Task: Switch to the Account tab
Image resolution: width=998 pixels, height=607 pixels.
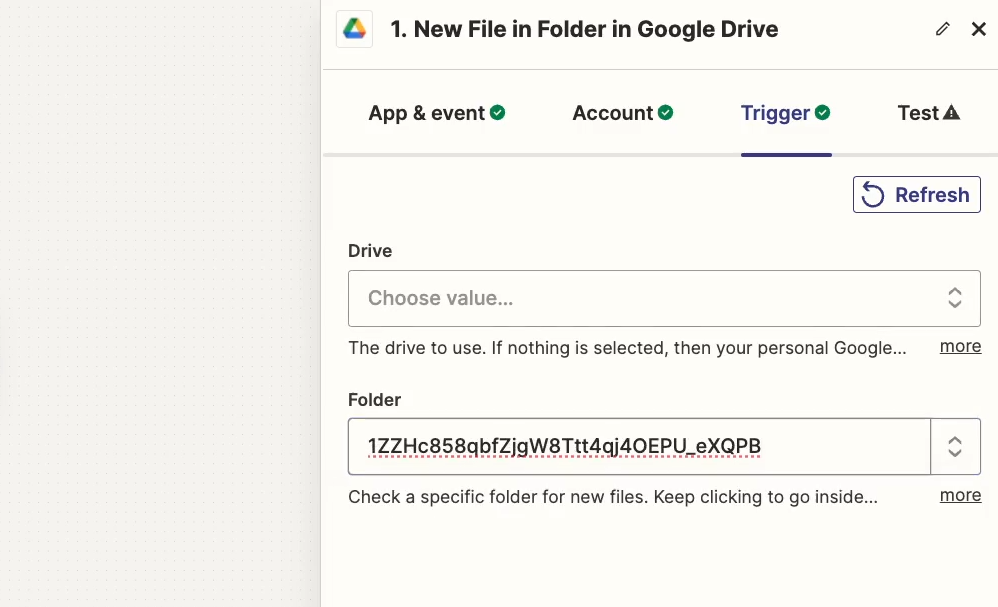Action: point(622,113)
